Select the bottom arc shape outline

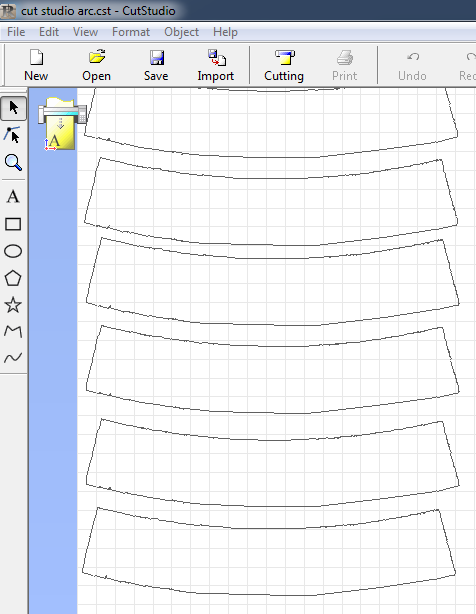point(269,551)
